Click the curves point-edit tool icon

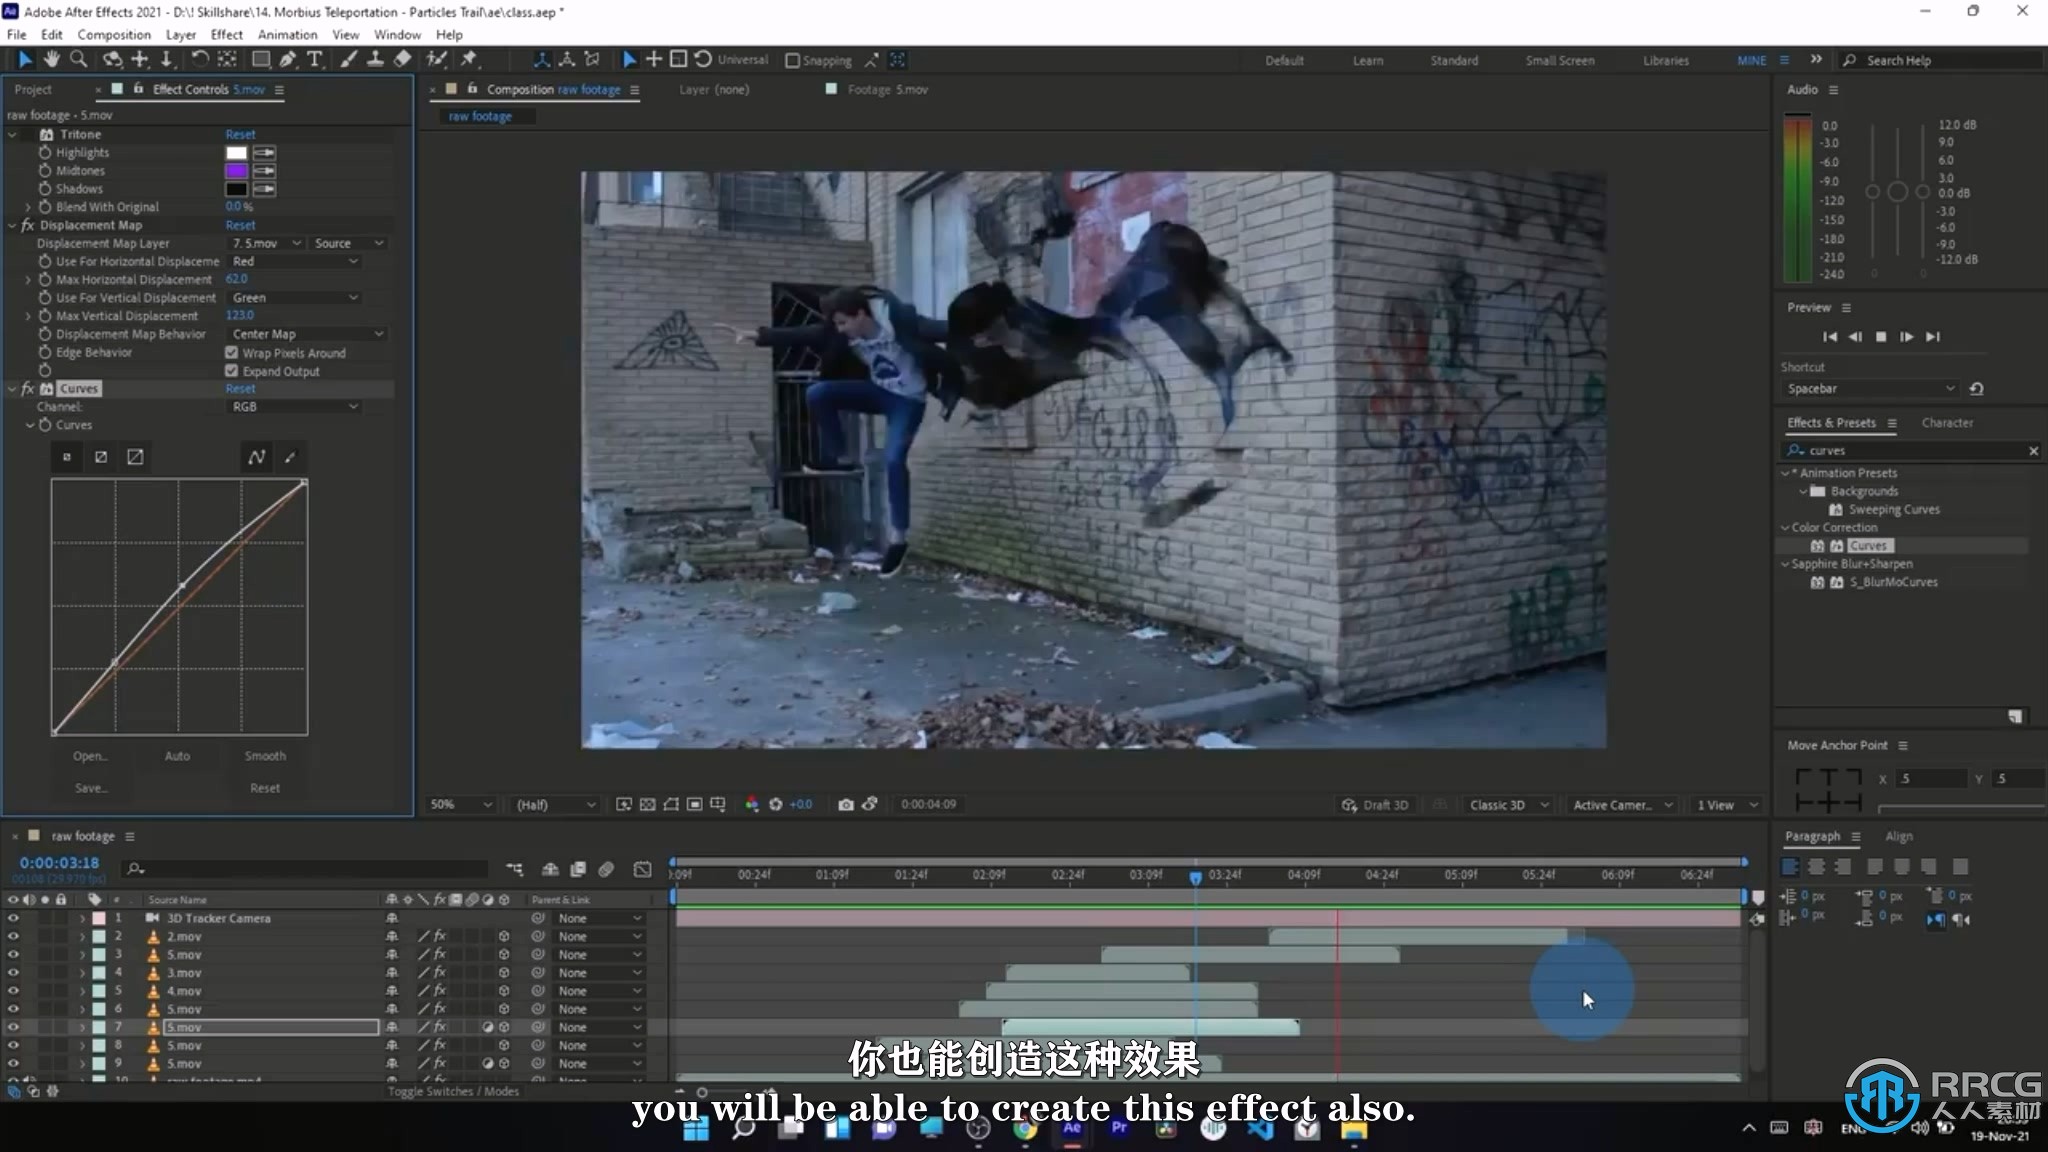(x=257, y=457)
